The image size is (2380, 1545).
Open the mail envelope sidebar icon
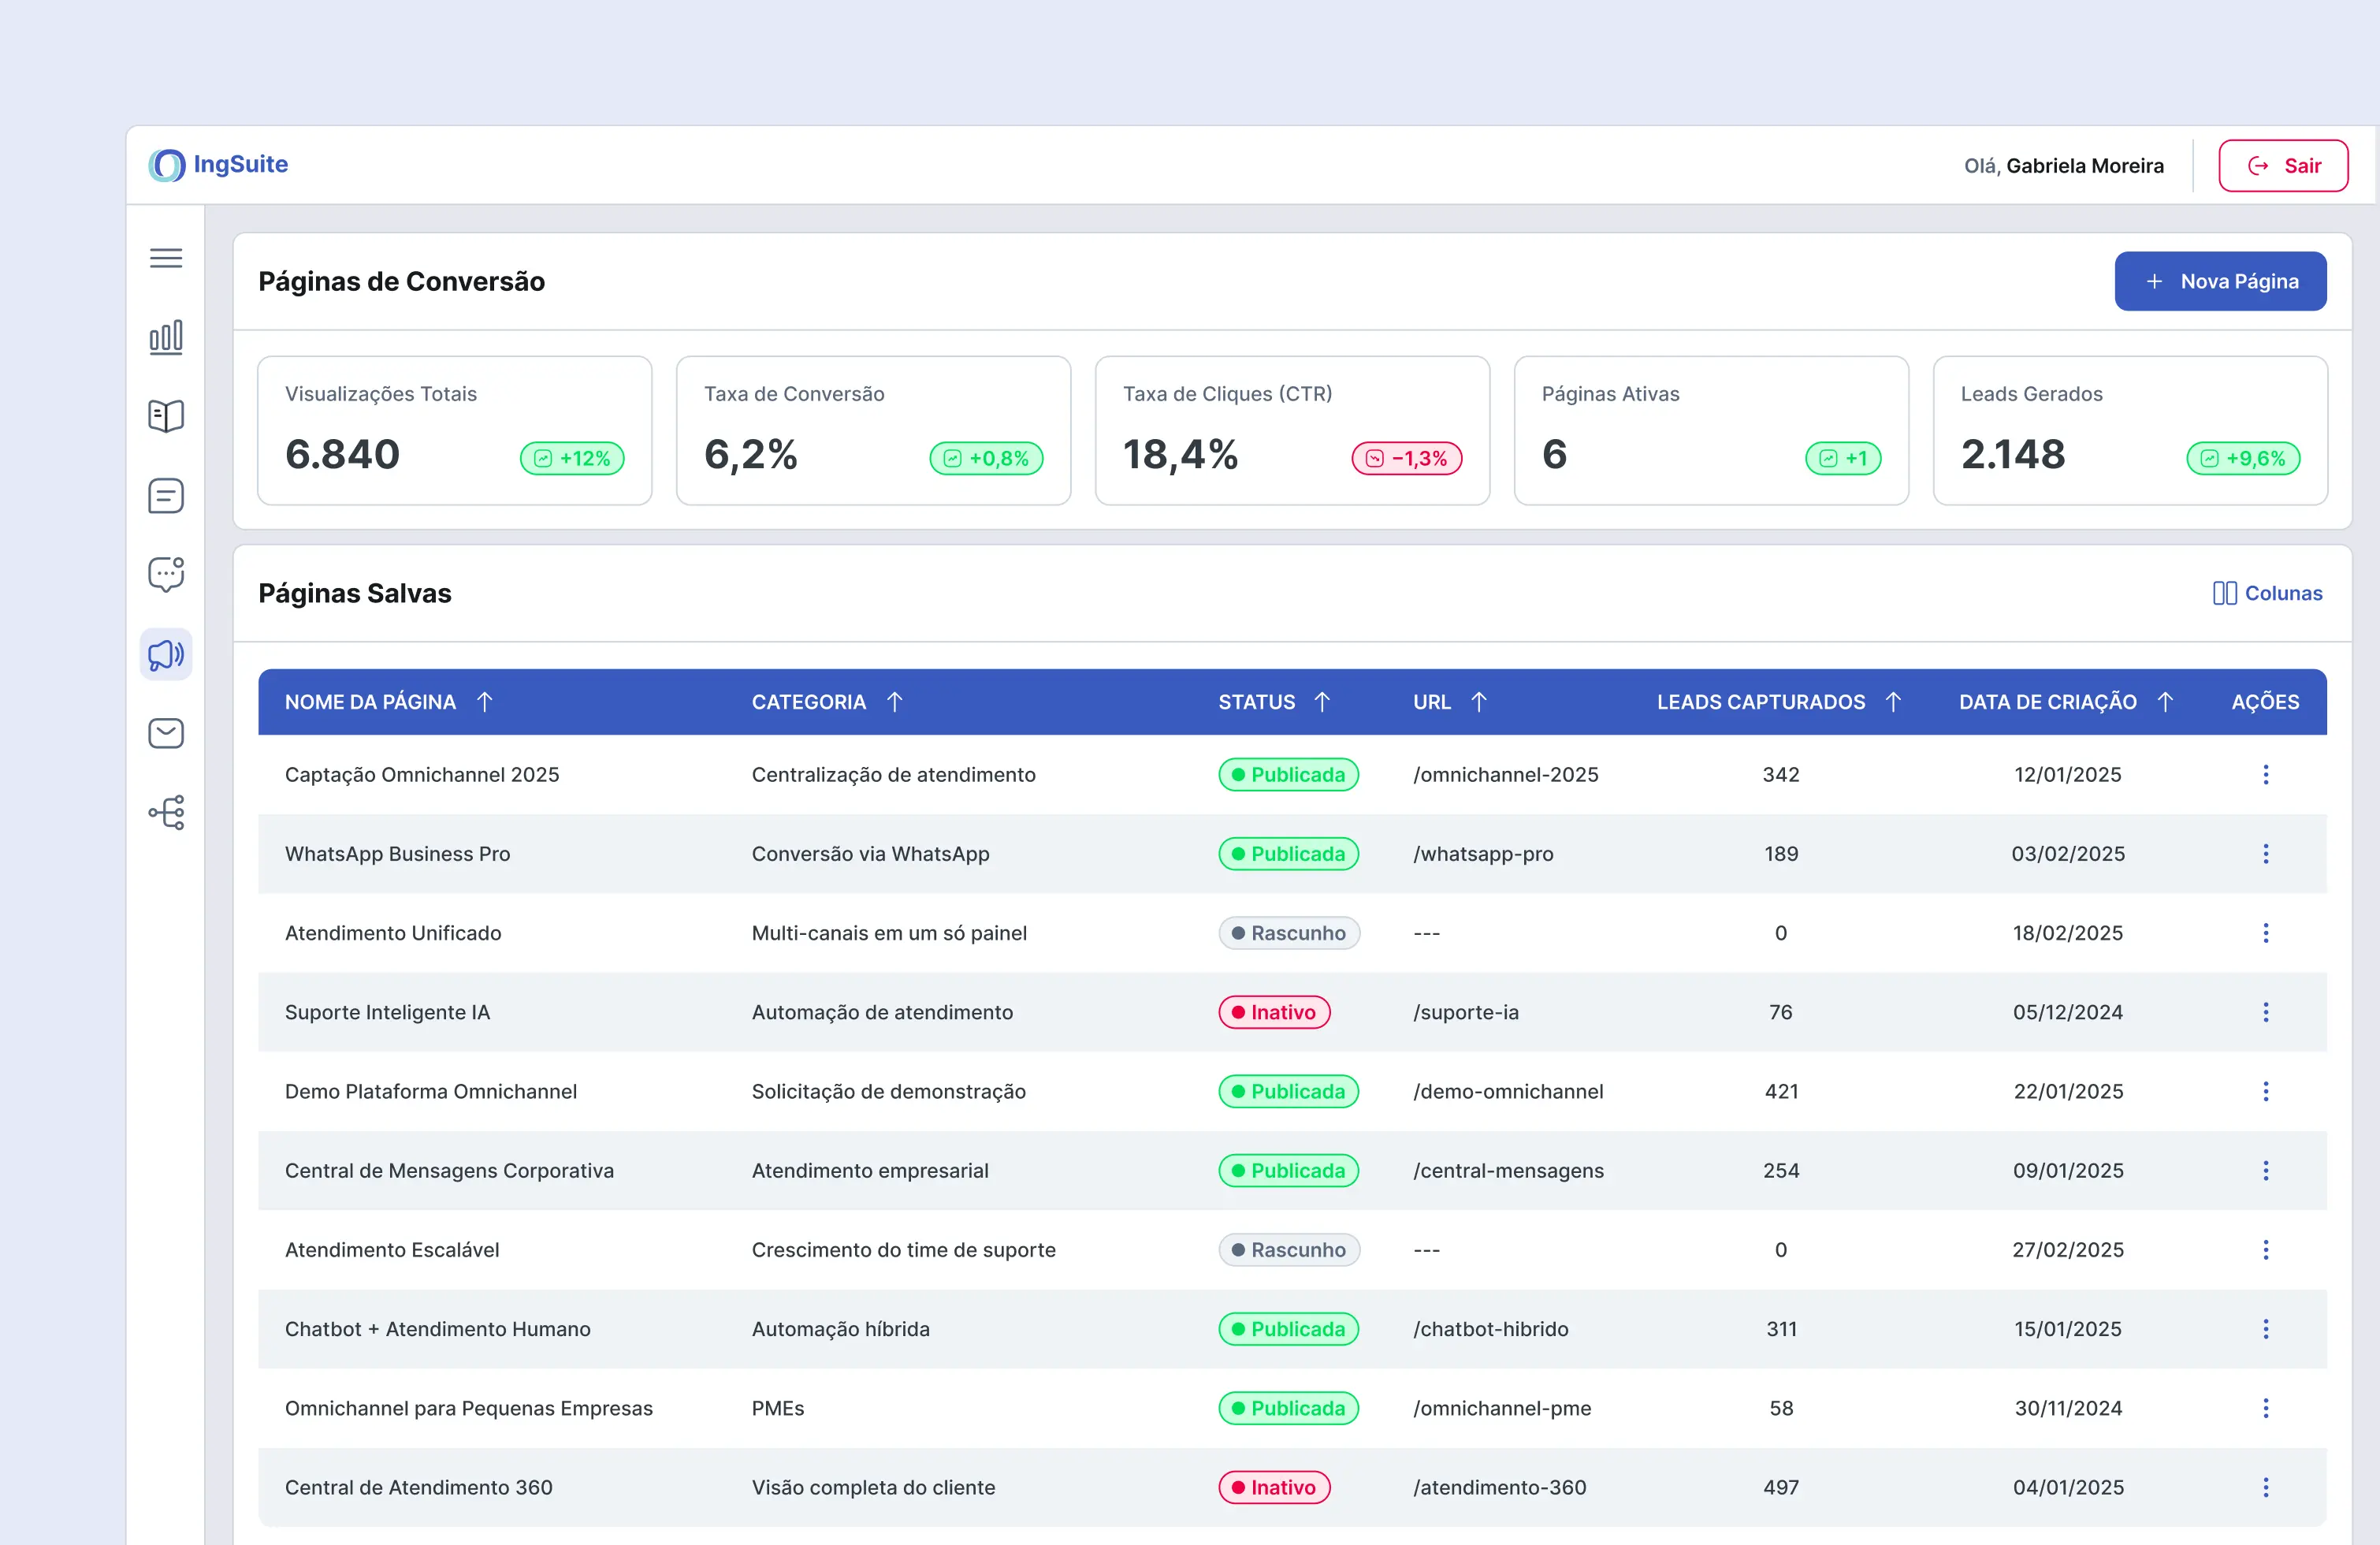click(166, 733)
